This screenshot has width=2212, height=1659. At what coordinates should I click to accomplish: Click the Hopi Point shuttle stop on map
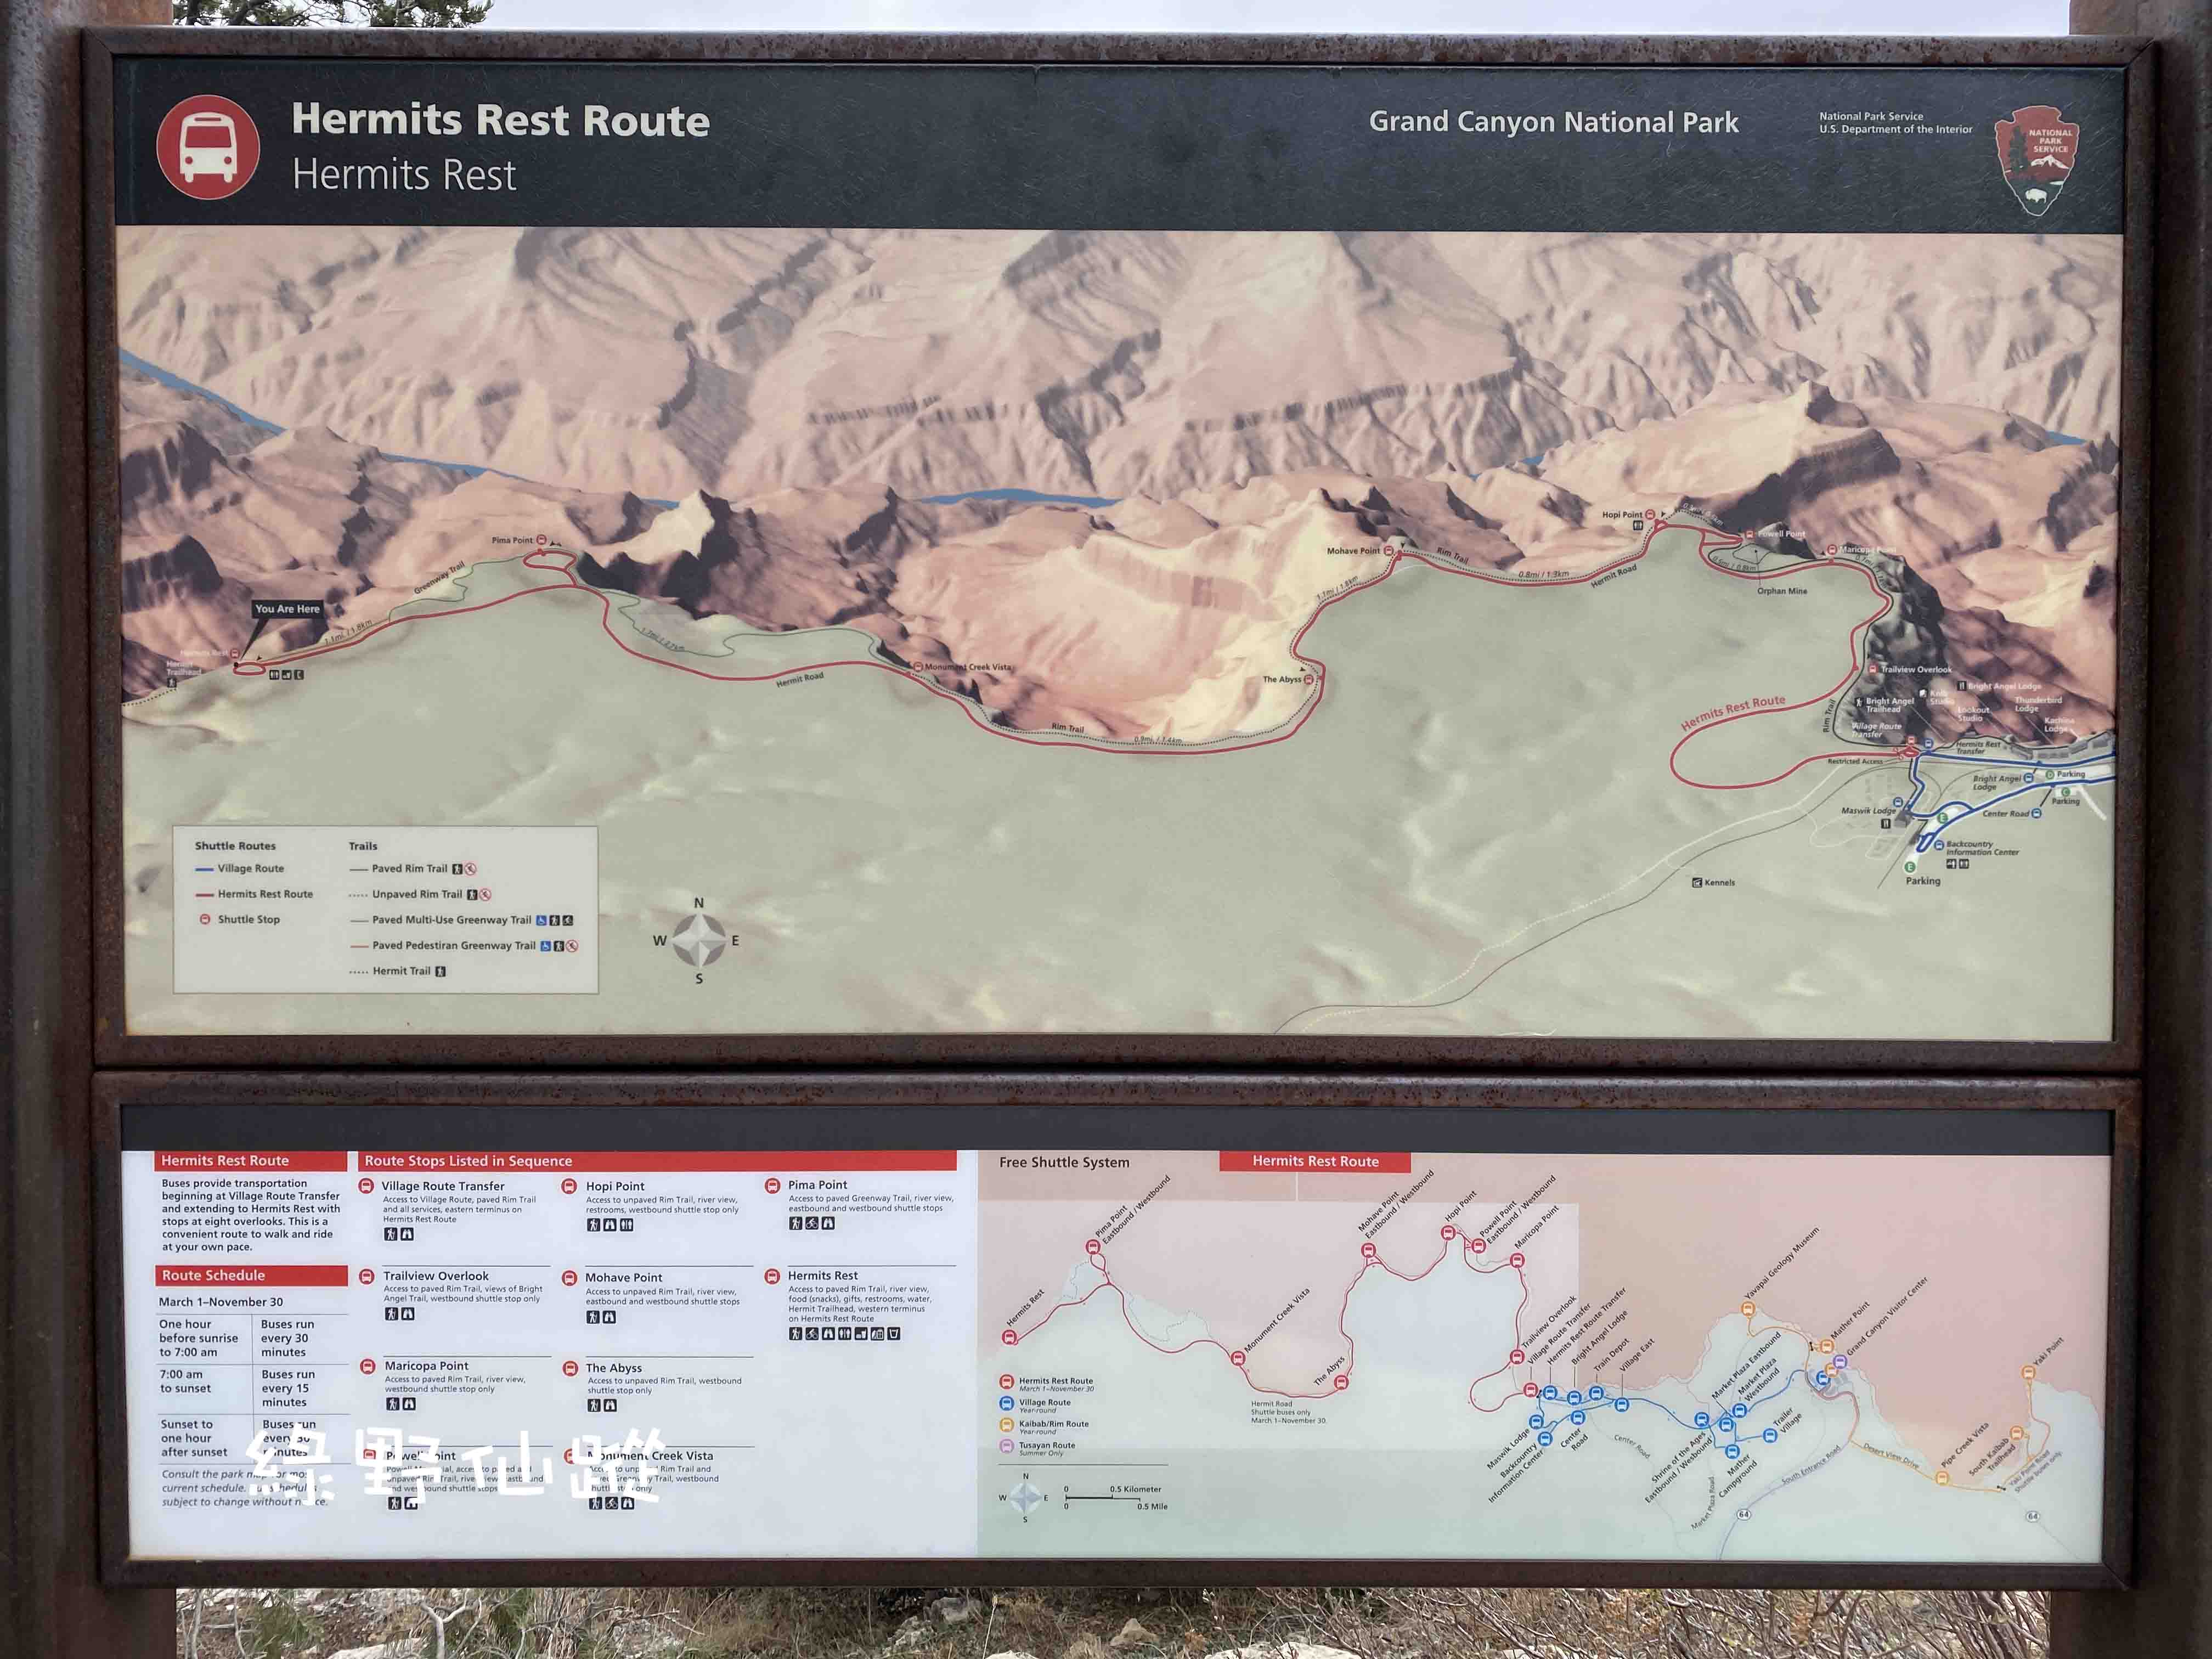1649,515
